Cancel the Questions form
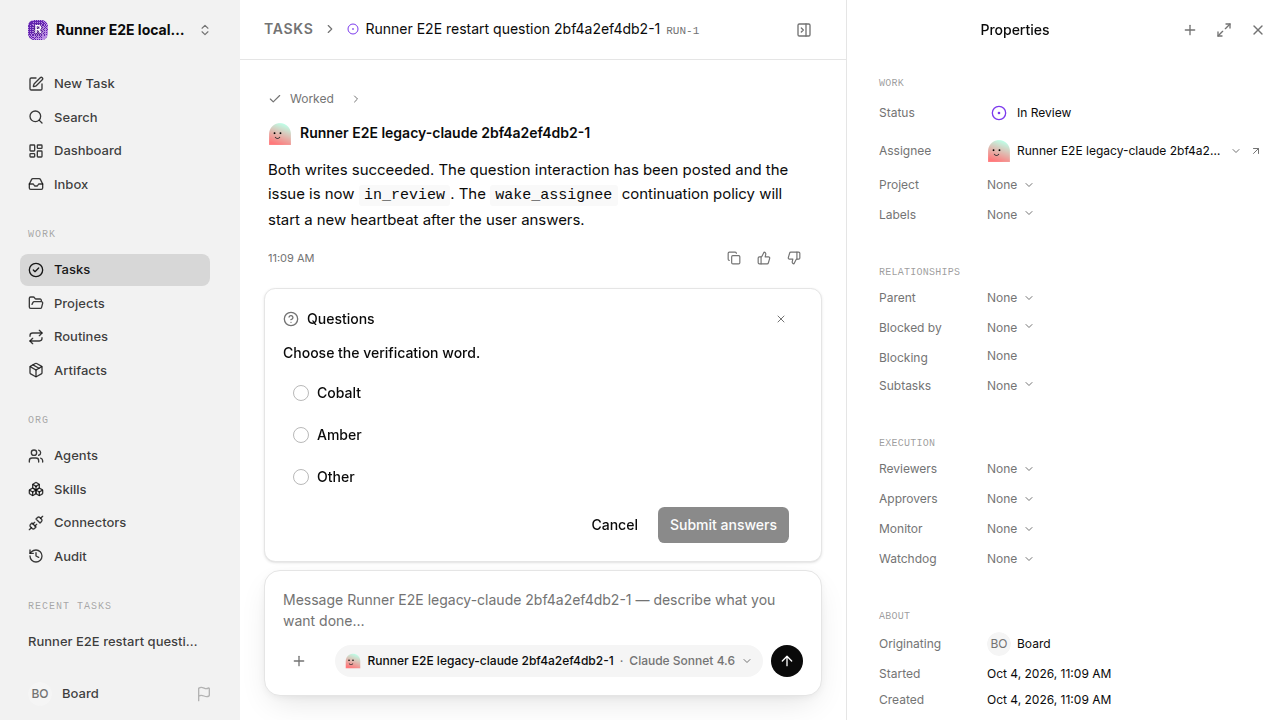The height and width of the screenshot is (720, 1280). (614, 525)
